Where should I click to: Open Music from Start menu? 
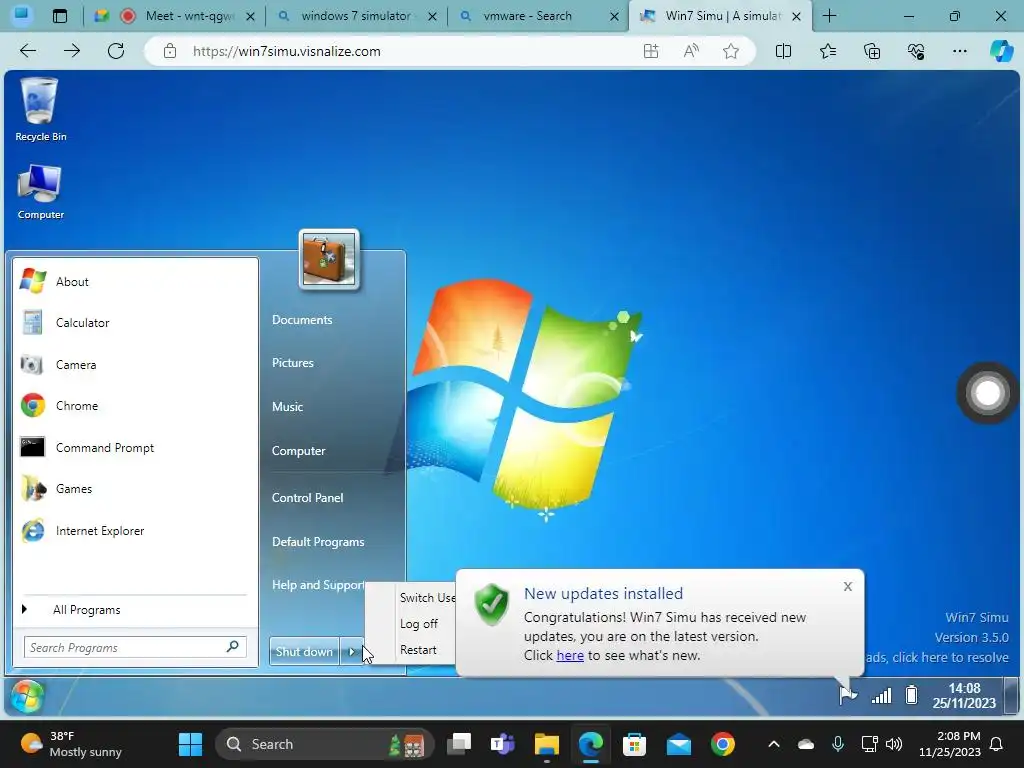pyautogui.click(x=287, y=407)
